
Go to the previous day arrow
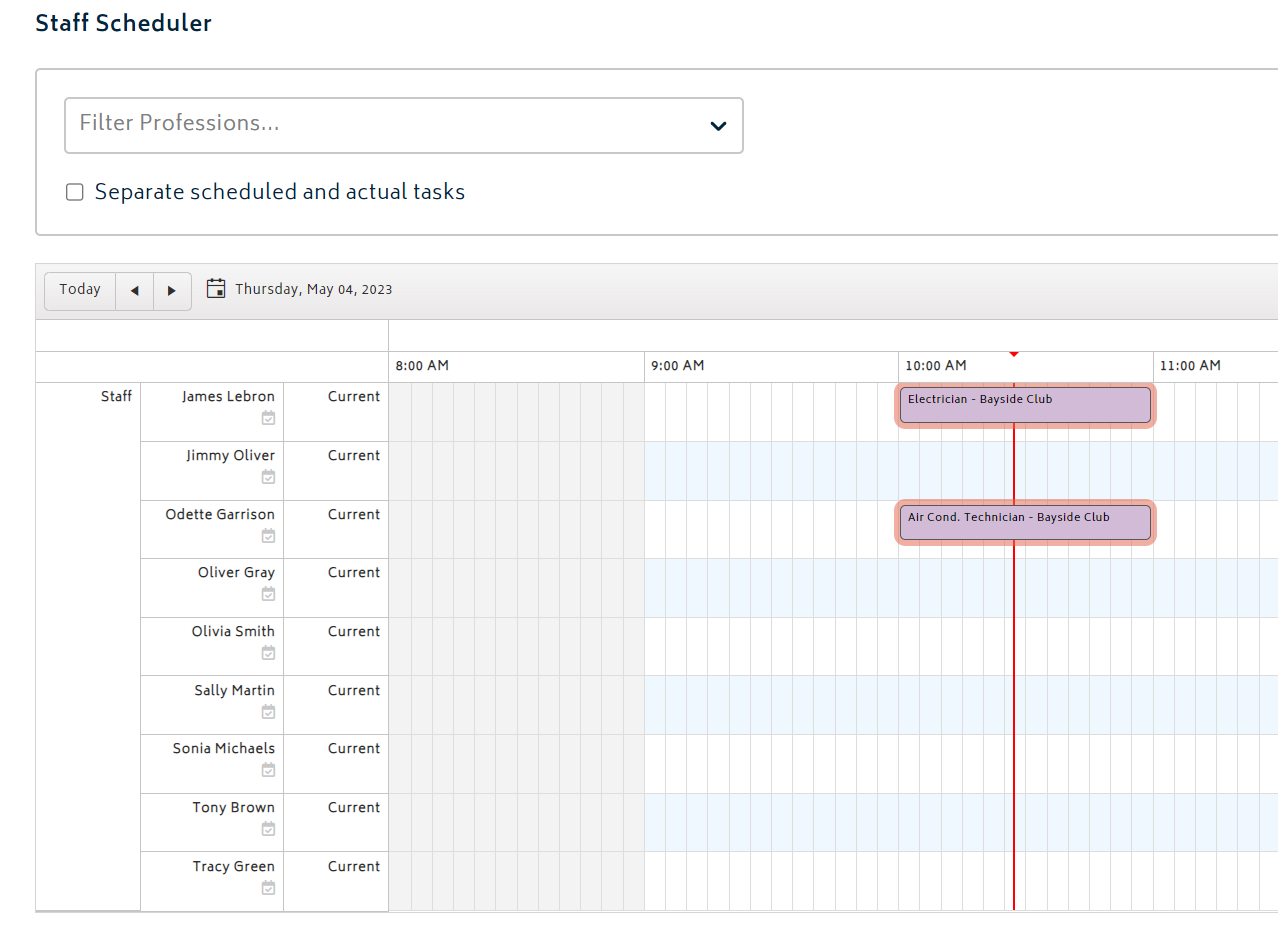pyautogui.click(x=135, y=291)
